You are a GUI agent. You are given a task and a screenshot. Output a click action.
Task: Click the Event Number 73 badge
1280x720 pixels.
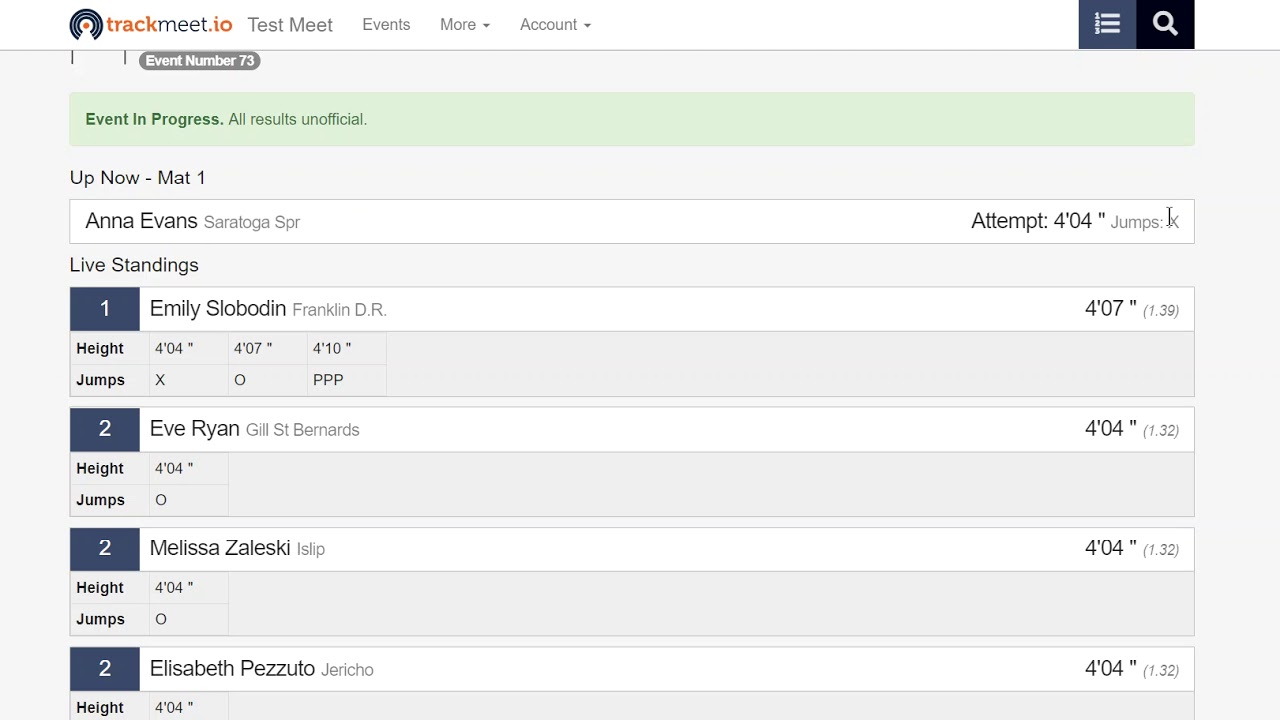click(x=200, y=61)
